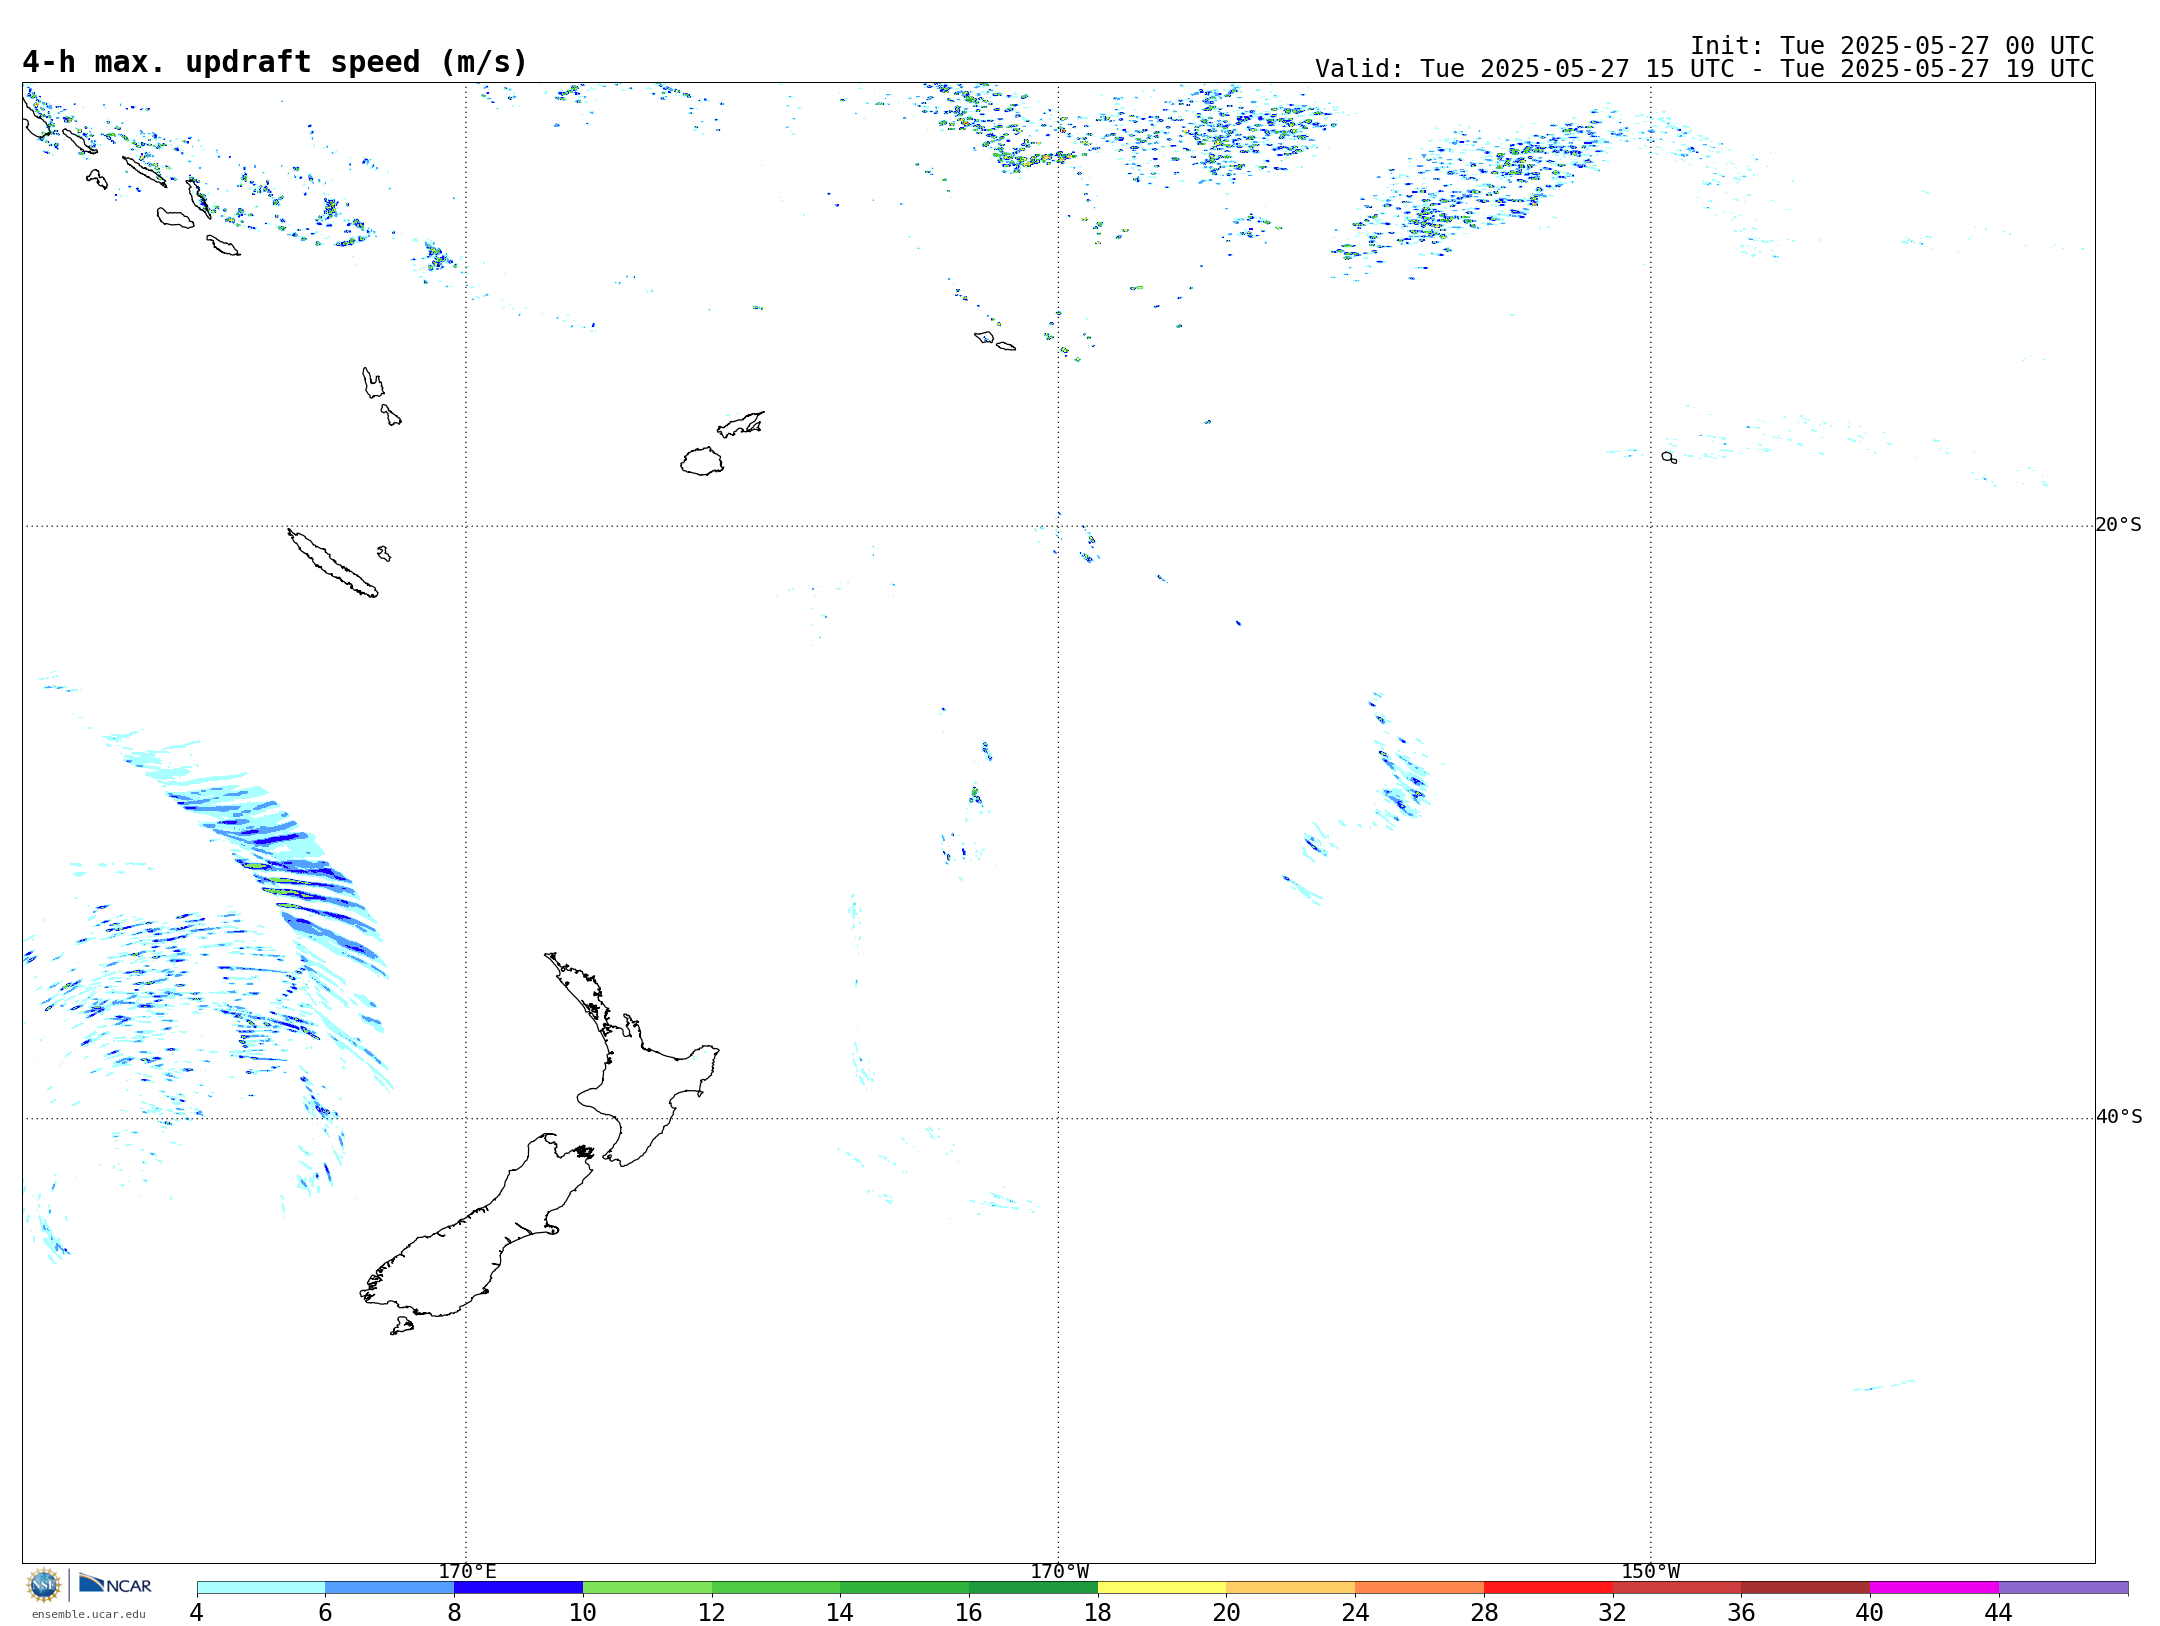Click the 170°W longitude label
This screenshot has height=1626, width=2160.
tap(1059, 1571)
